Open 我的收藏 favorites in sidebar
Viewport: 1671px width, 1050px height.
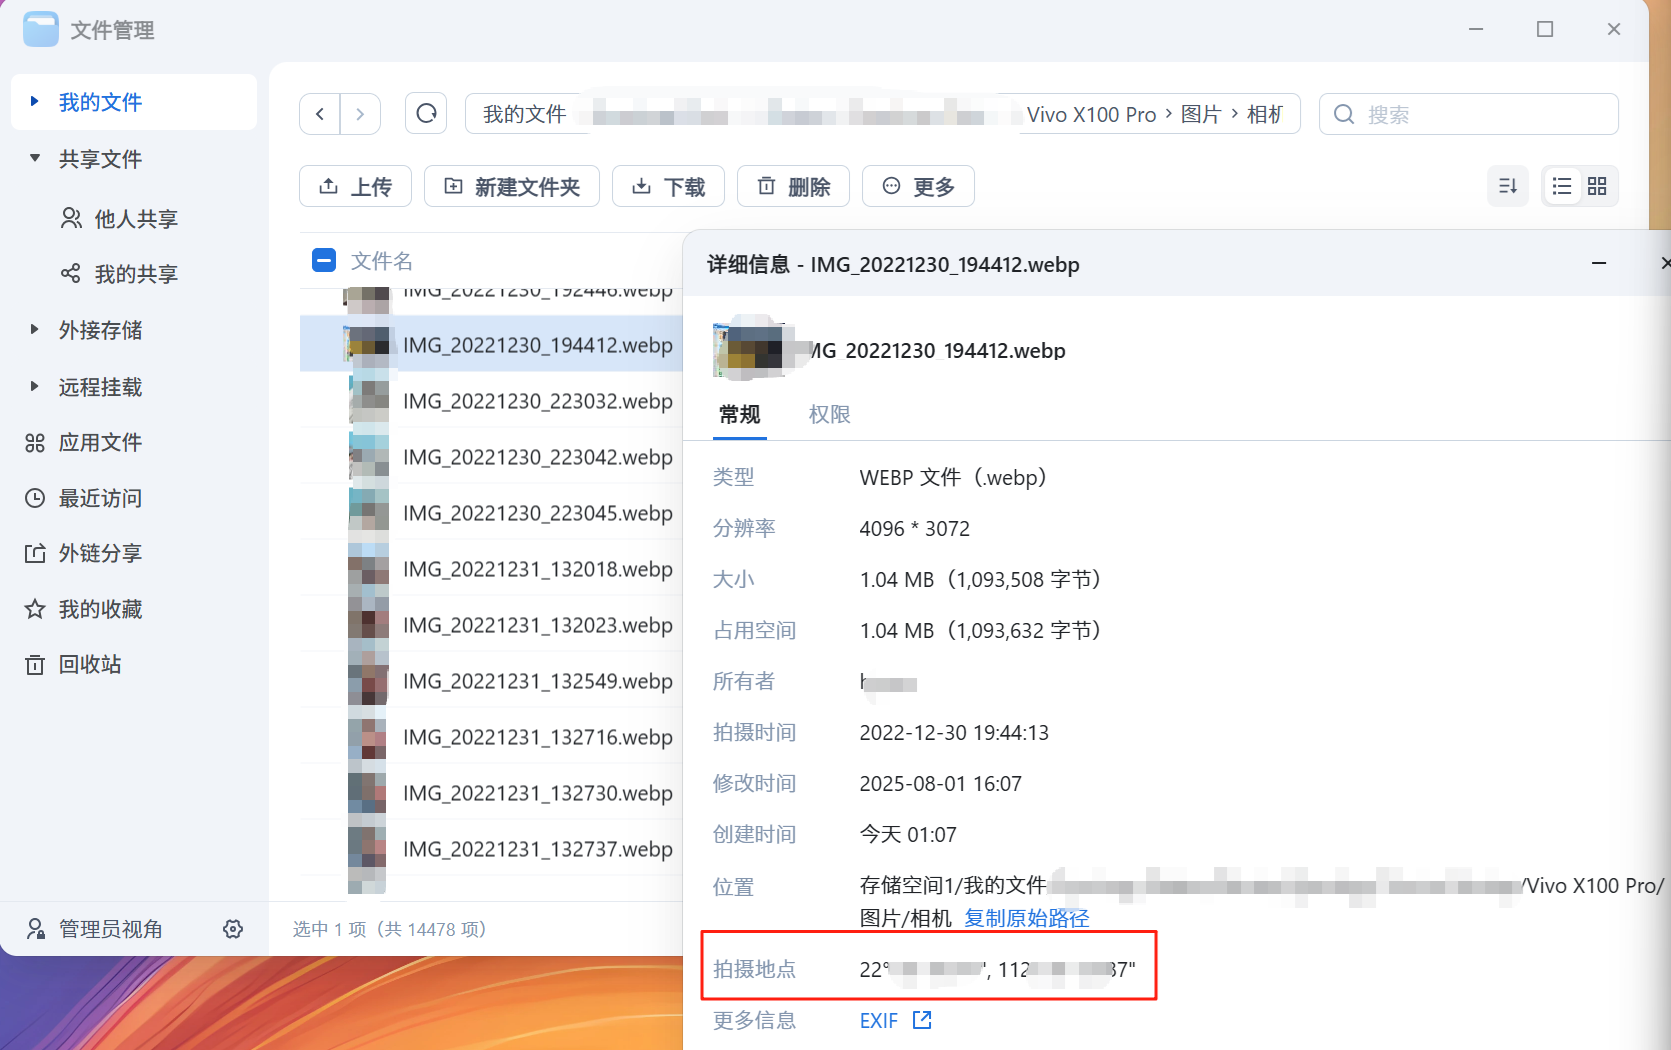[100, 609]
